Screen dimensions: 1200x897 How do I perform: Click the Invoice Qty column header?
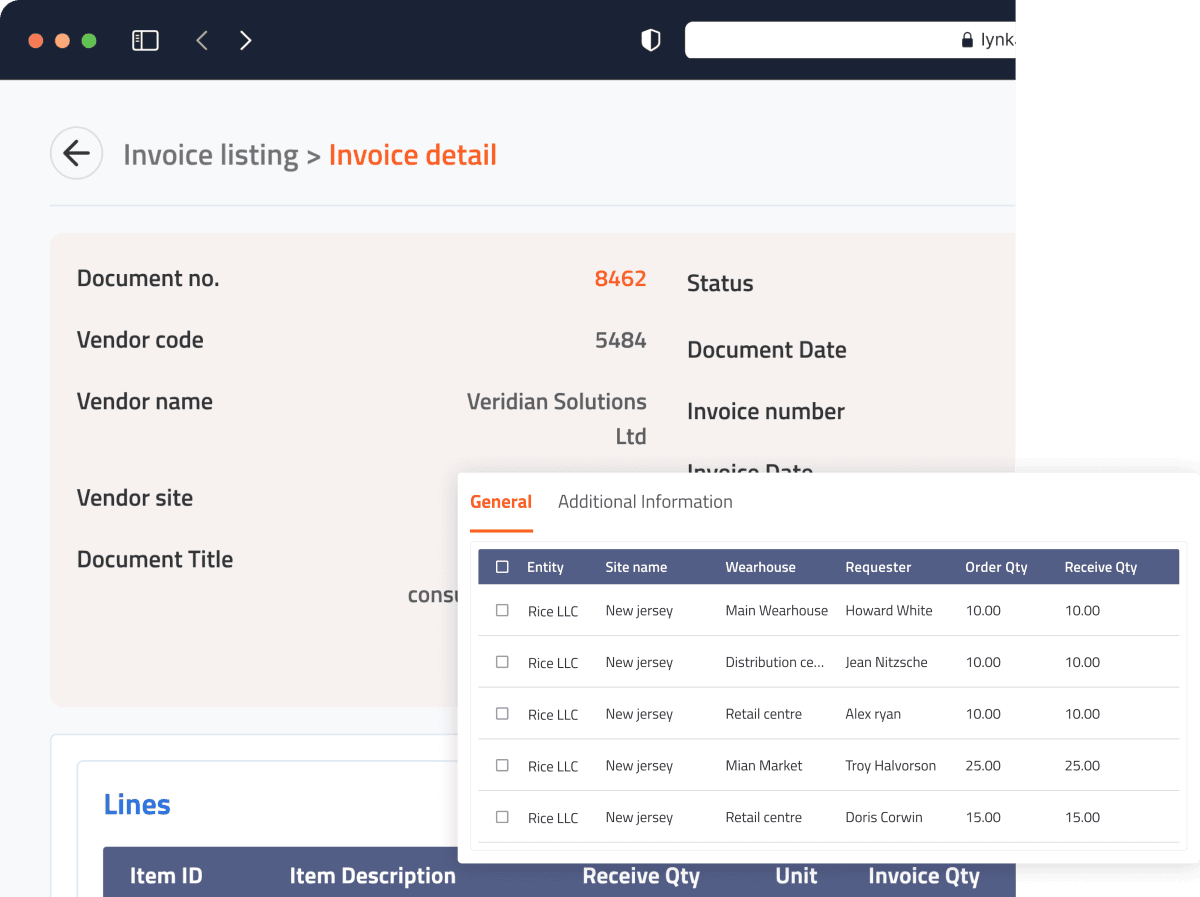point(924,876)
